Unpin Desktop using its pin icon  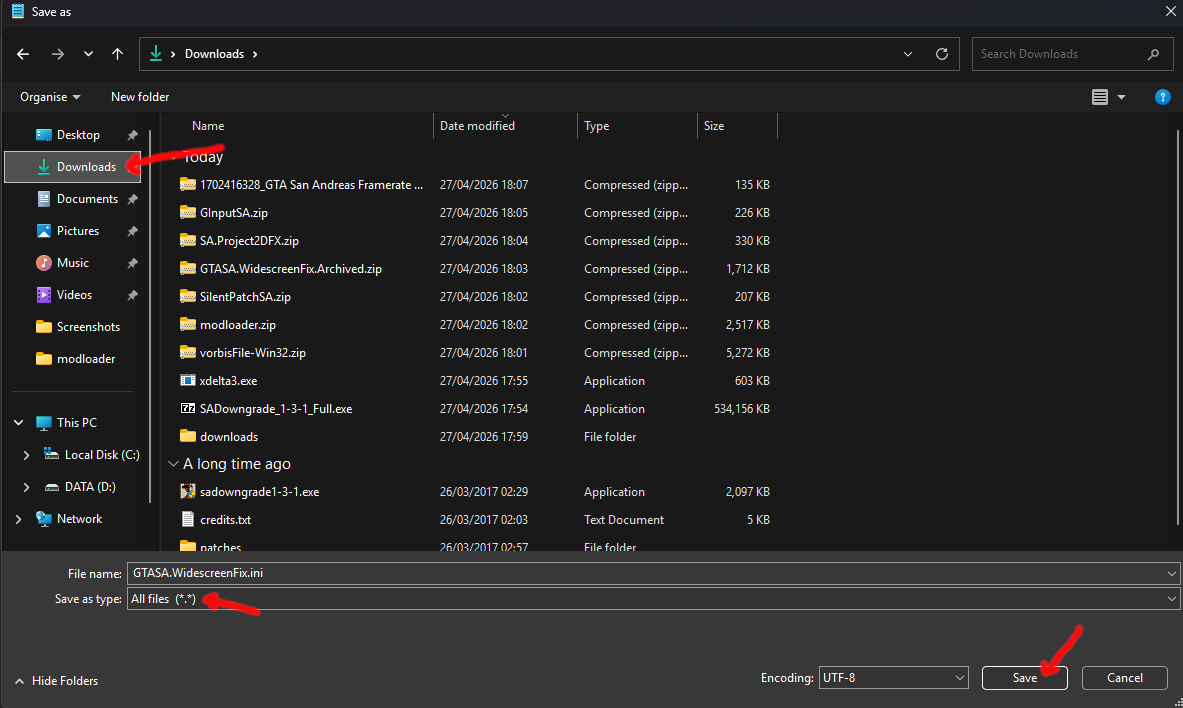[133, 135]
